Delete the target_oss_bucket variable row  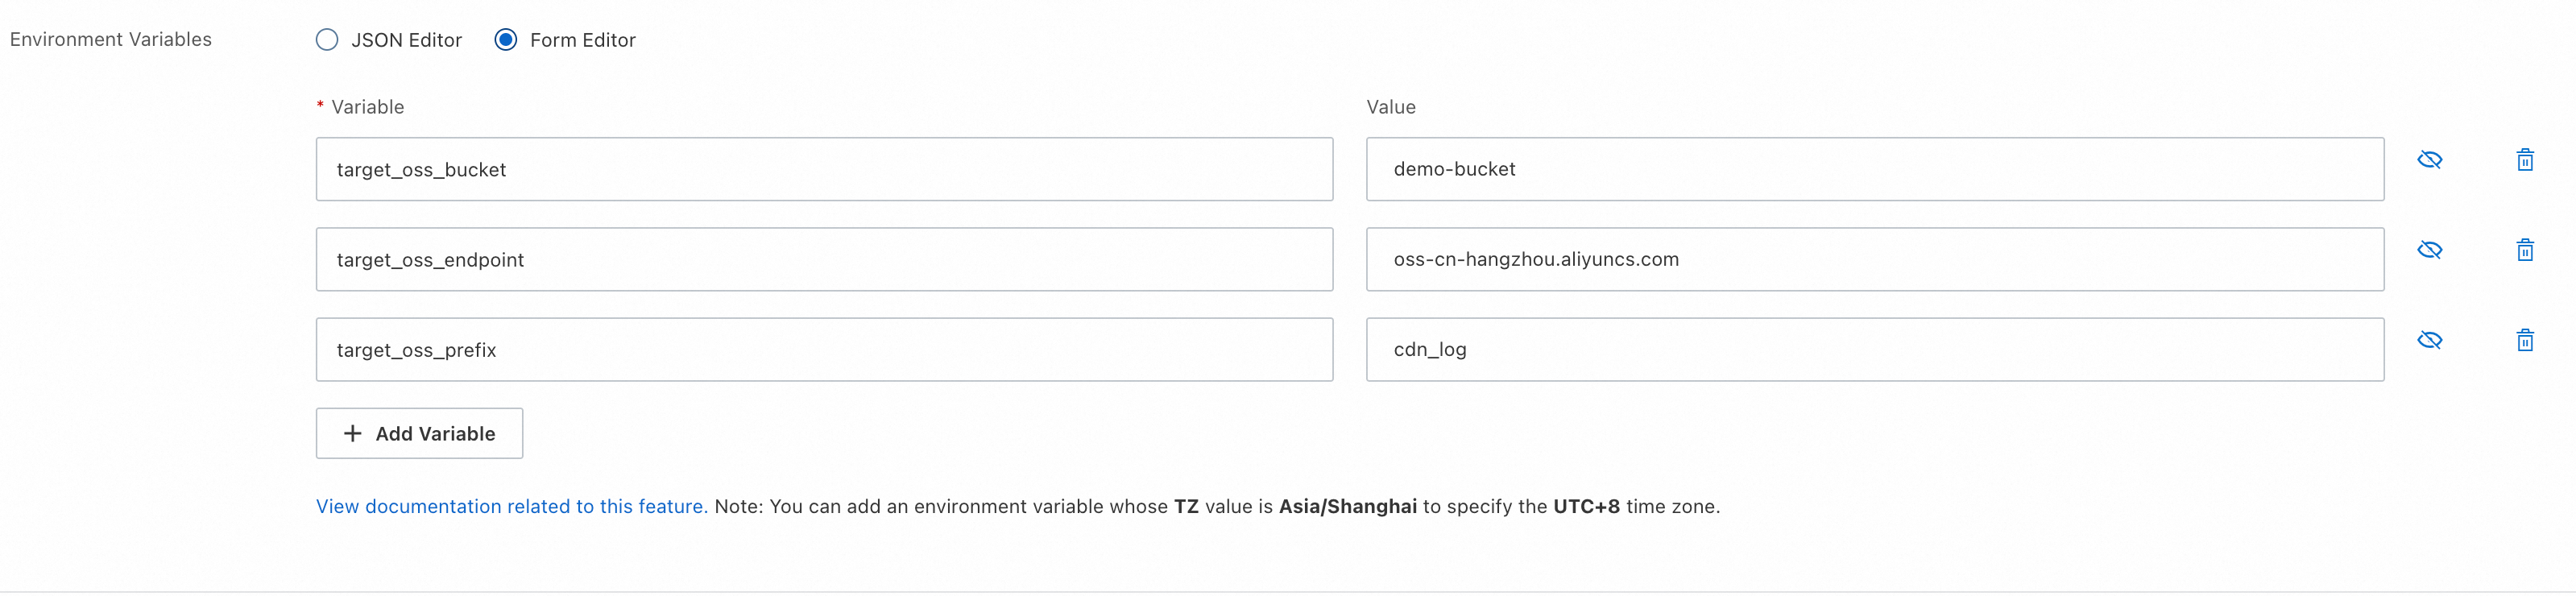coord(2524,160)
